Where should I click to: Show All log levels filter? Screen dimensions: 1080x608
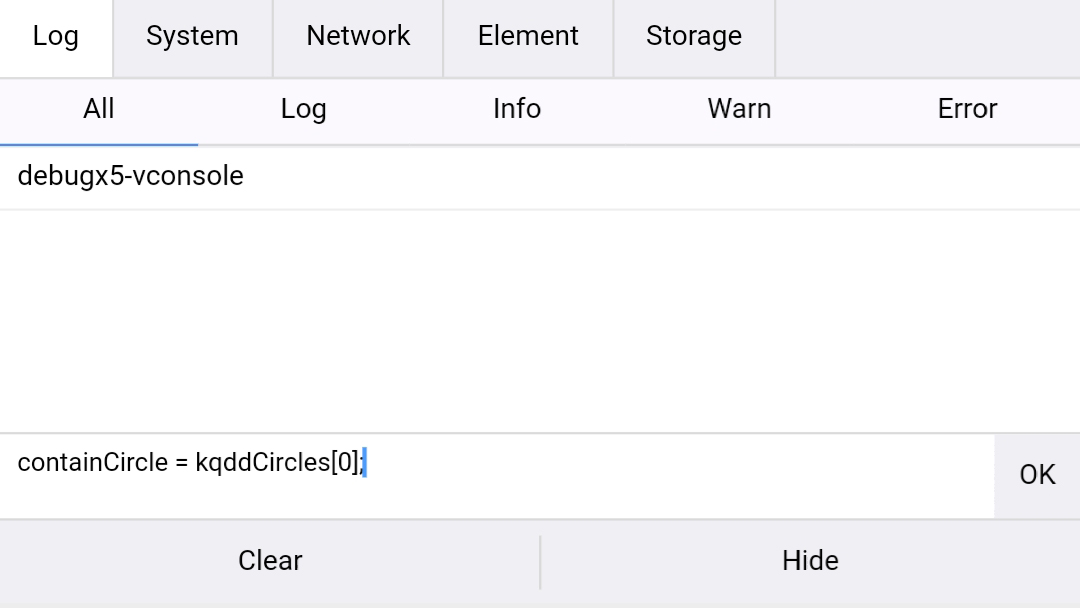click(98, 109)
